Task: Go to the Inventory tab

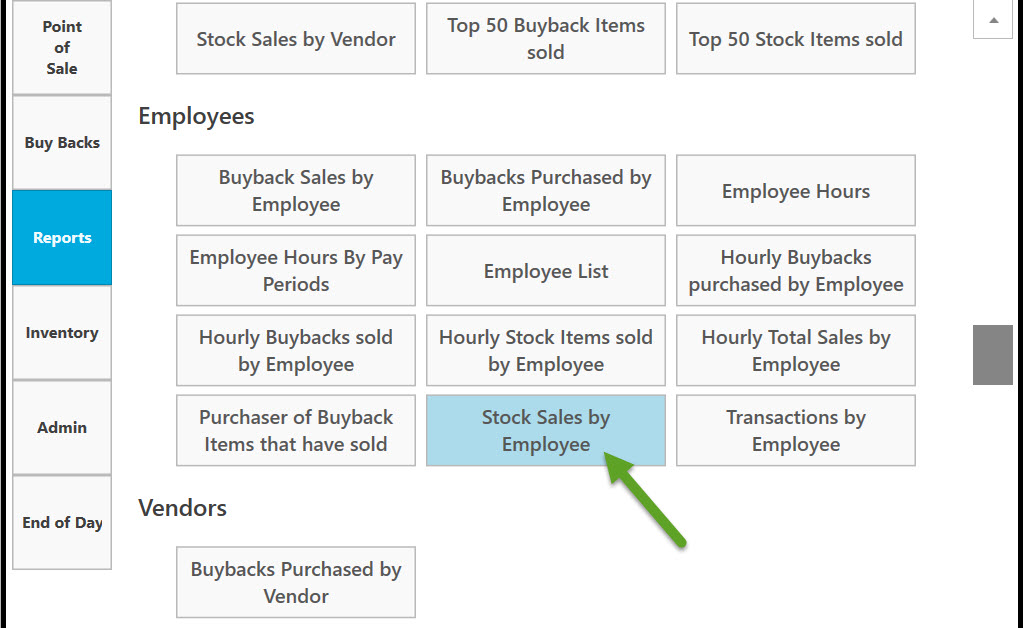Action: [x=62, y=333]
